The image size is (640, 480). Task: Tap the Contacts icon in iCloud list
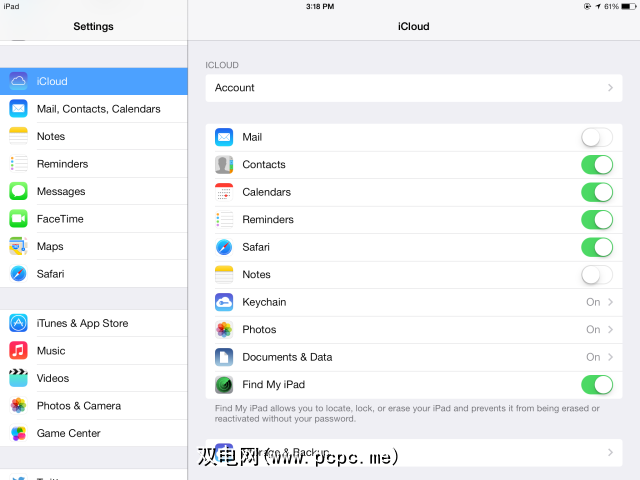pyautogui.click(x=224, y=164)
